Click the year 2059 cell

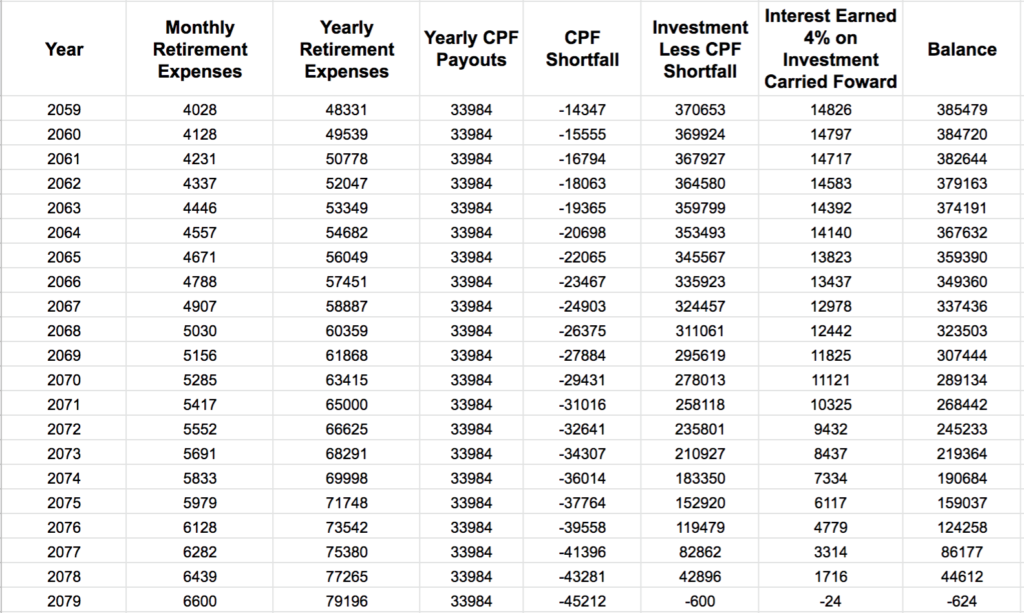[64, 109]
